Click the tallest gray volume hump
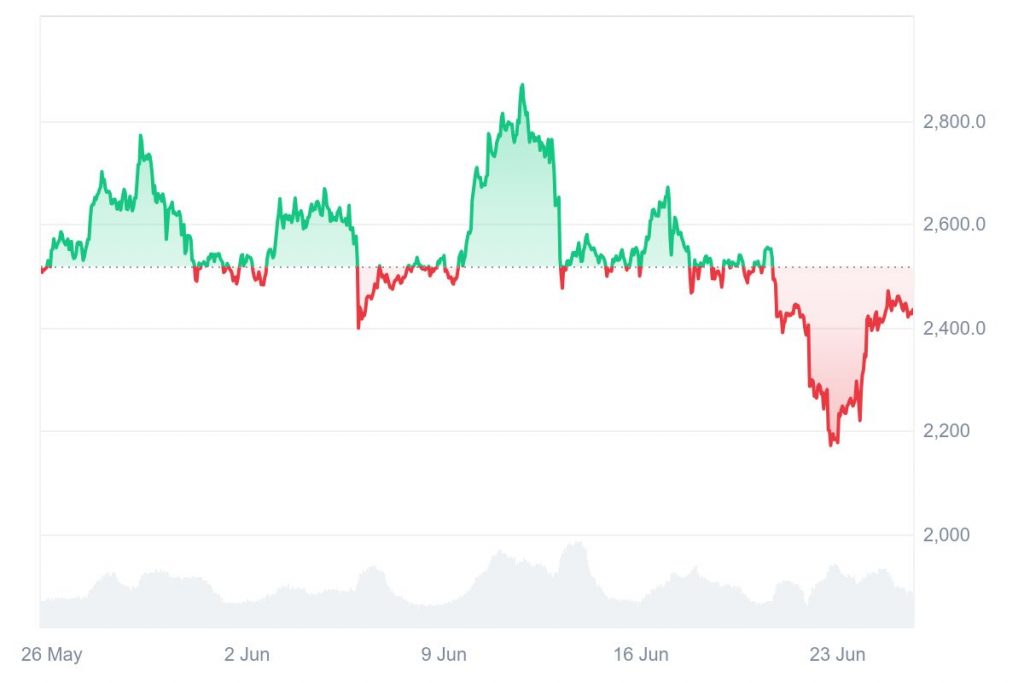This screenshot has width=1024, height=683. pos(574,546)
